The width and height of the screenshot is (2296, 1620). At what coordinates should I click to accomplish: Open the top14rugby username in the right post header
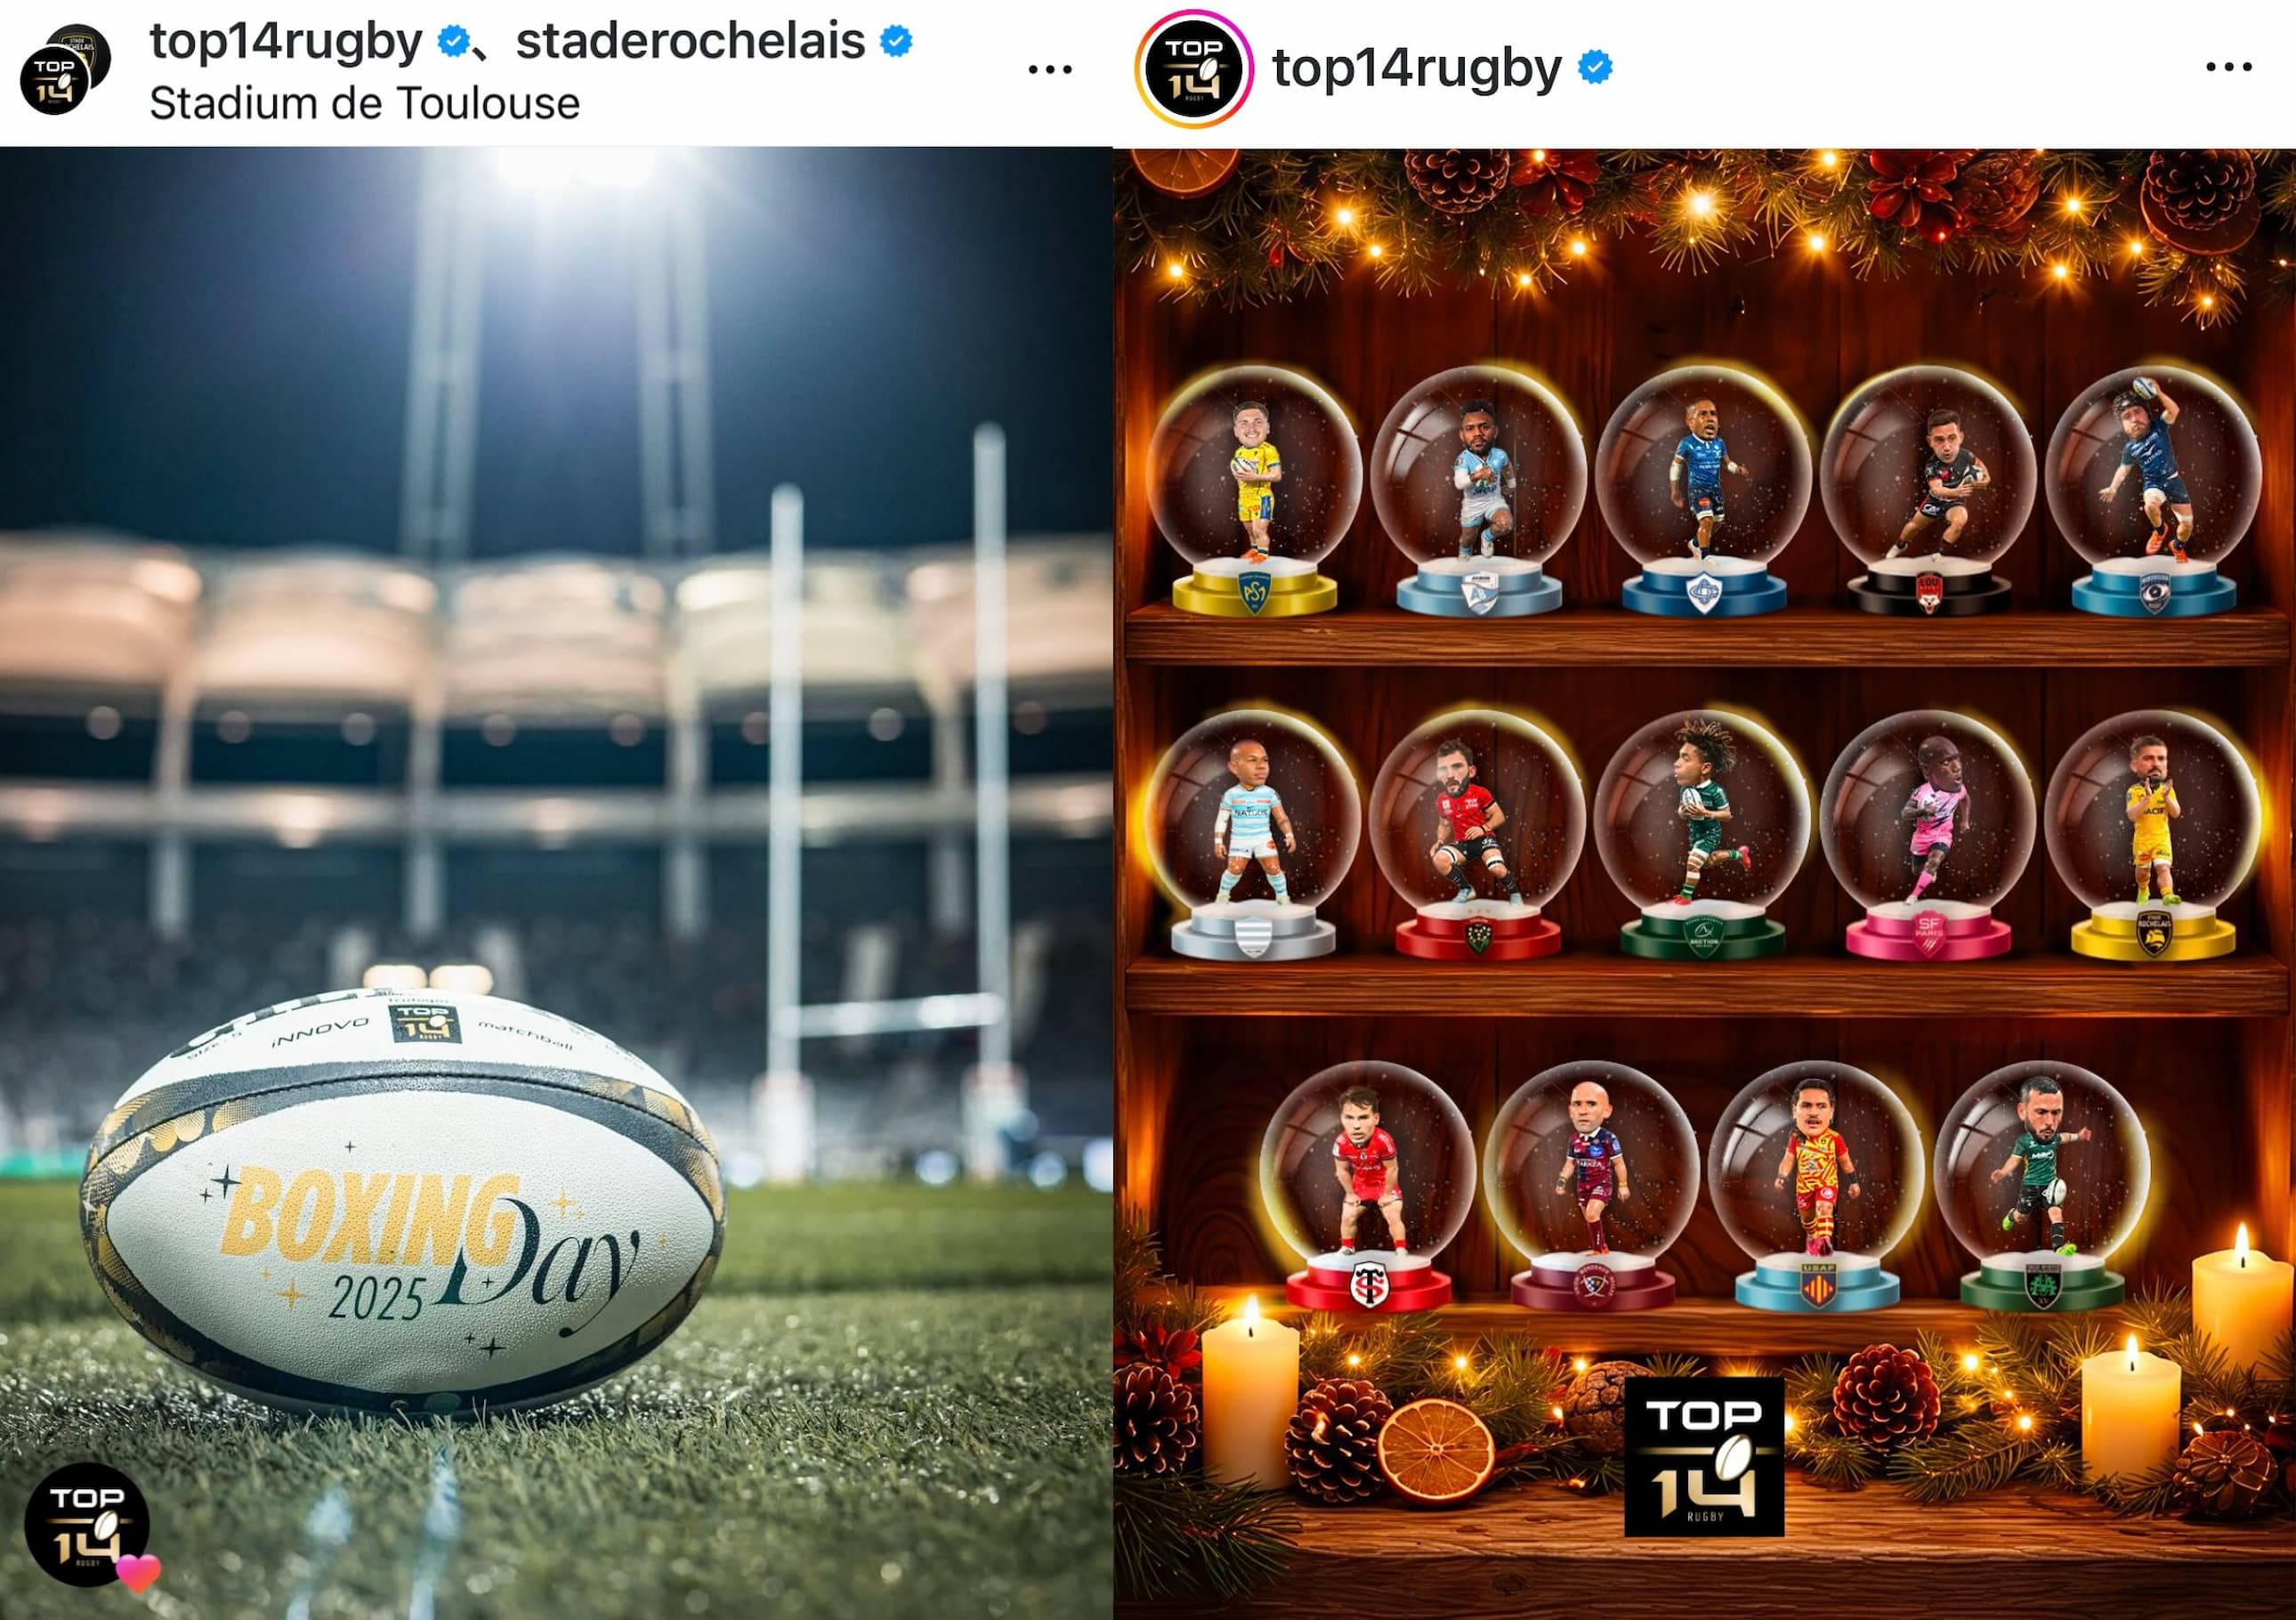pyautogui.click(x=1416, y=68)
